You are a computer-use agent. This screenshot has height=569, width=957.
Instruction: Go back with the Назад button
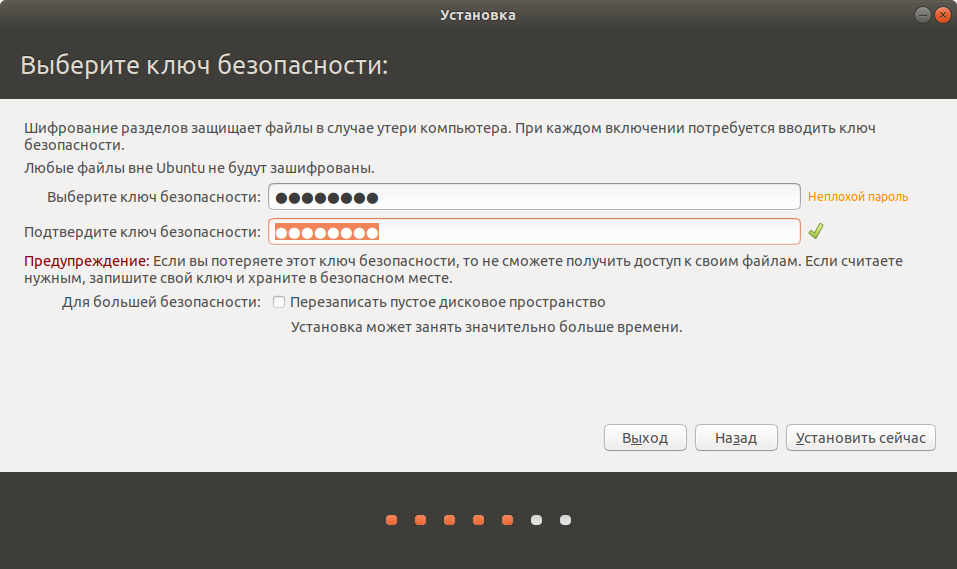[735, 438]
